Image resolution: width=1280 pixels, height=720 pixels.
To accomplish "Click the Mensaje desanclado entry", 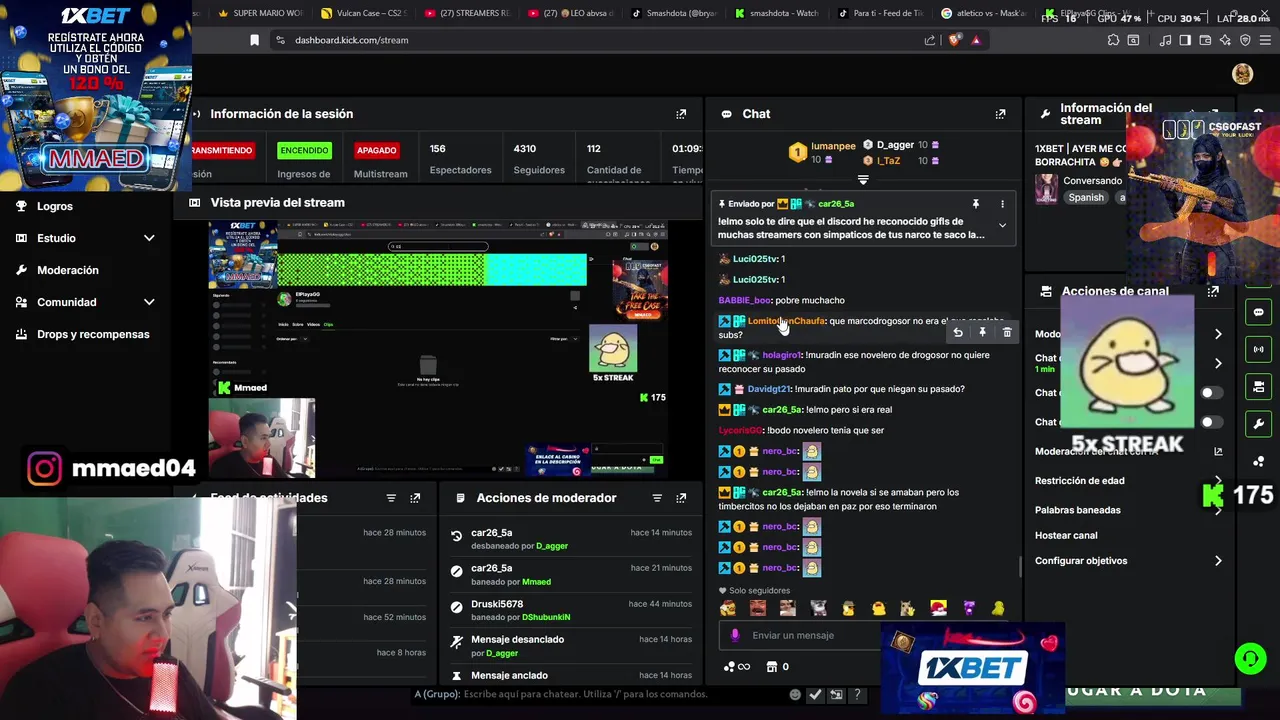I will [x=571, y=646].
